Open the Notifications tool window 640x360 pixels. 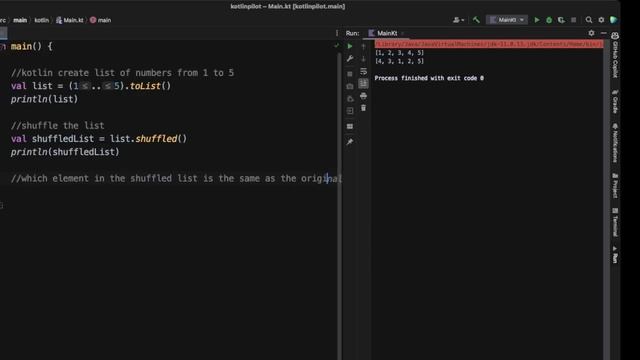click(615, 143)
